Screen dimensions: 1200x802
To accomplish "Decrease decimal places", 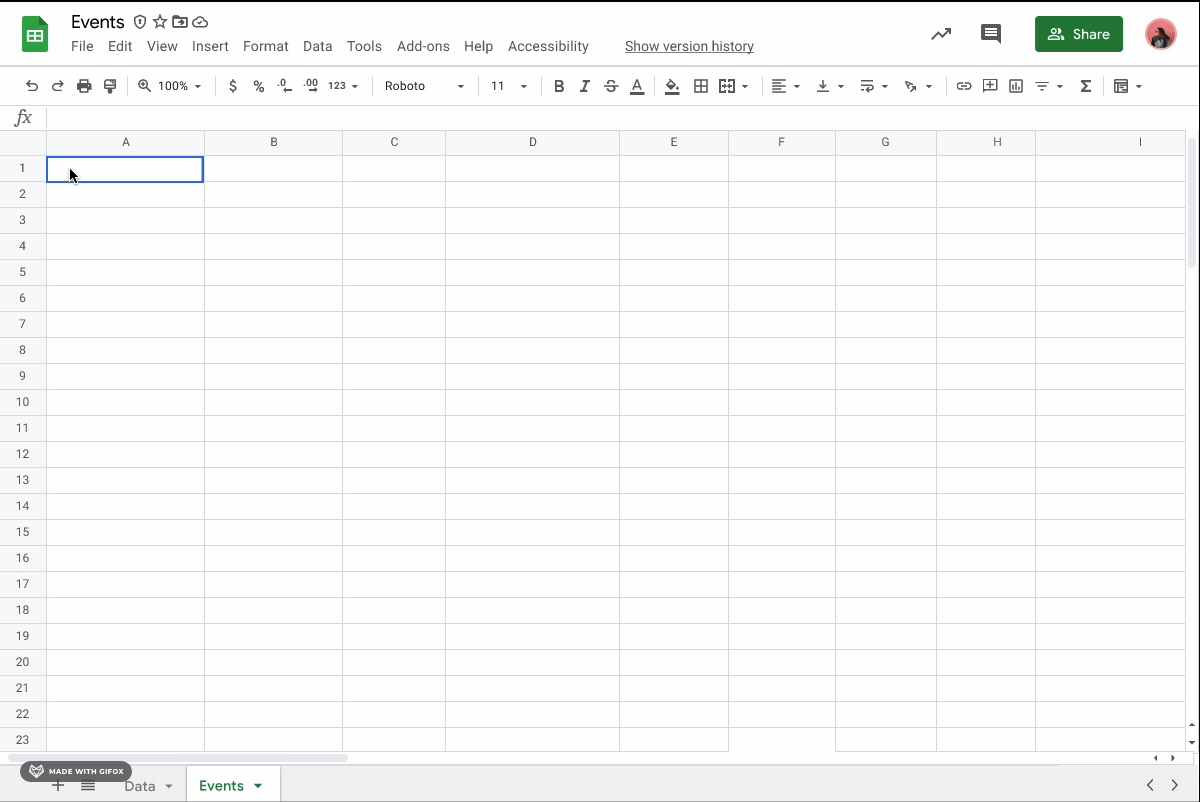I will tap(285, 86).
